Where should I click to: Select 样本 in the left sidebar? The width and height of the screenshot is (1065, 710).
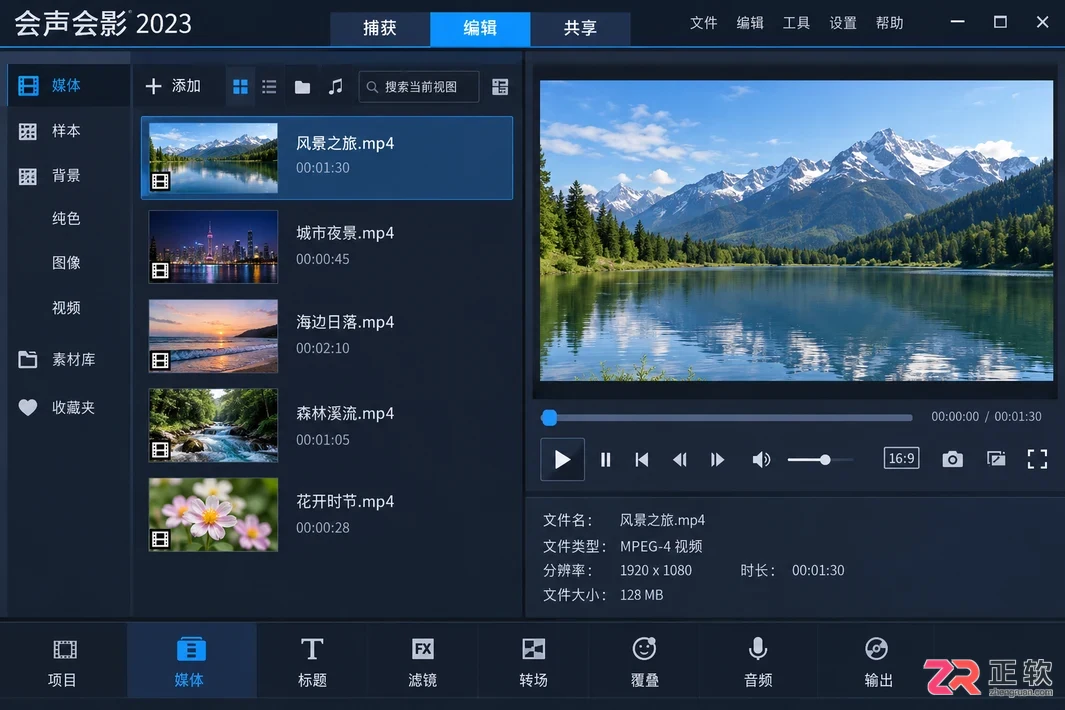(68, 130)
